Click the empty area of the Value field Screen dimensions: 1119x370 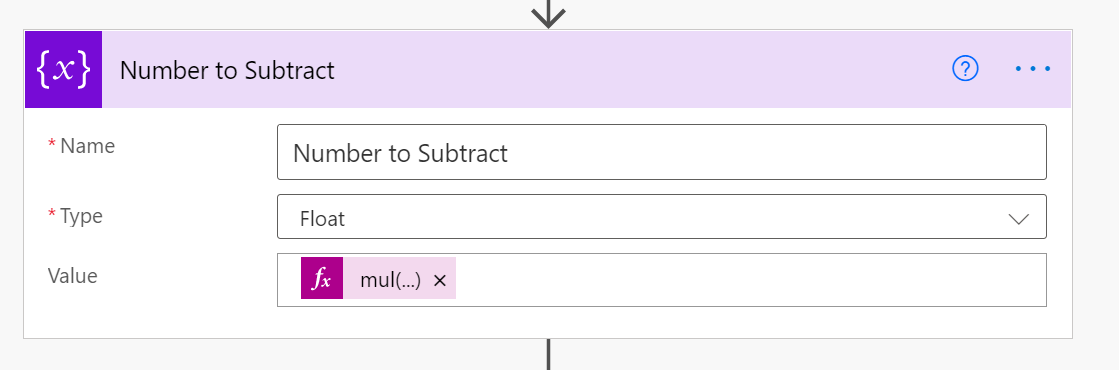pyautogui.click(x=749, y=280)
